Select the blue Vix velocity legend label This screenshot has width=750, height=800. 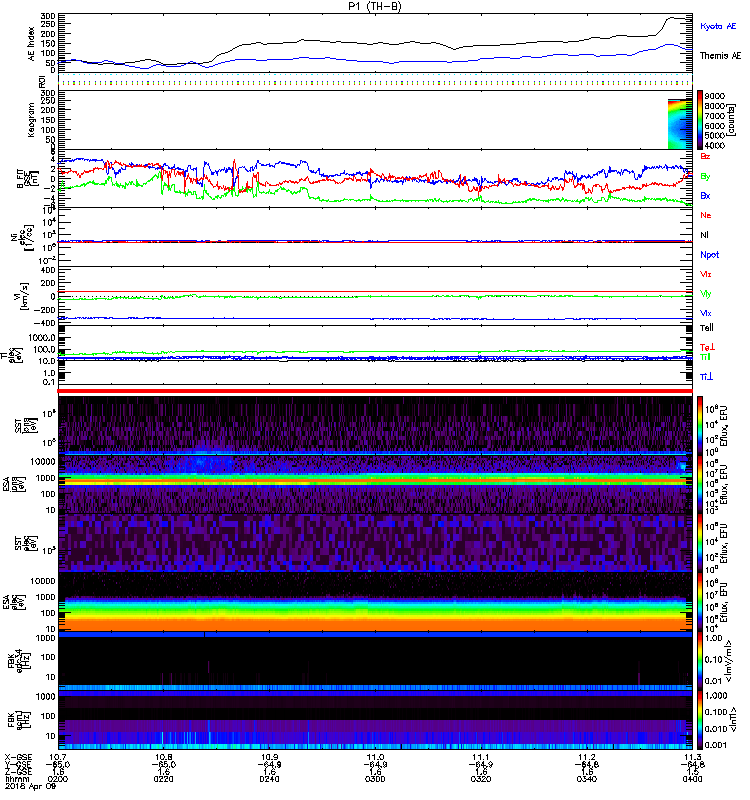[706, 313]
